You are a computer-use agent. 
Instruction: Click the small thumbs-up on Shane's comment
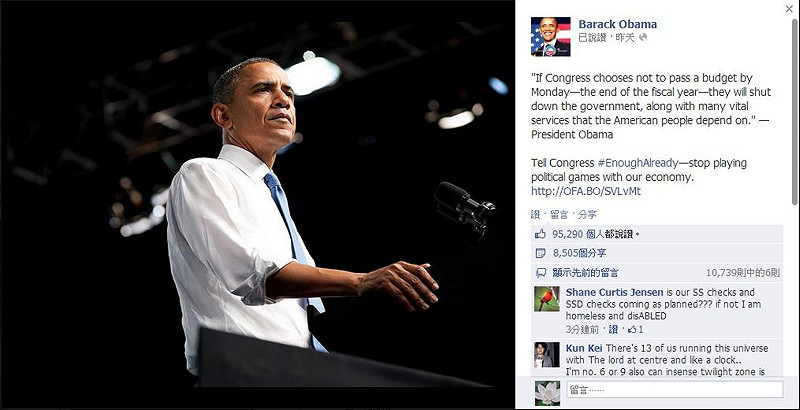(632, 329)
